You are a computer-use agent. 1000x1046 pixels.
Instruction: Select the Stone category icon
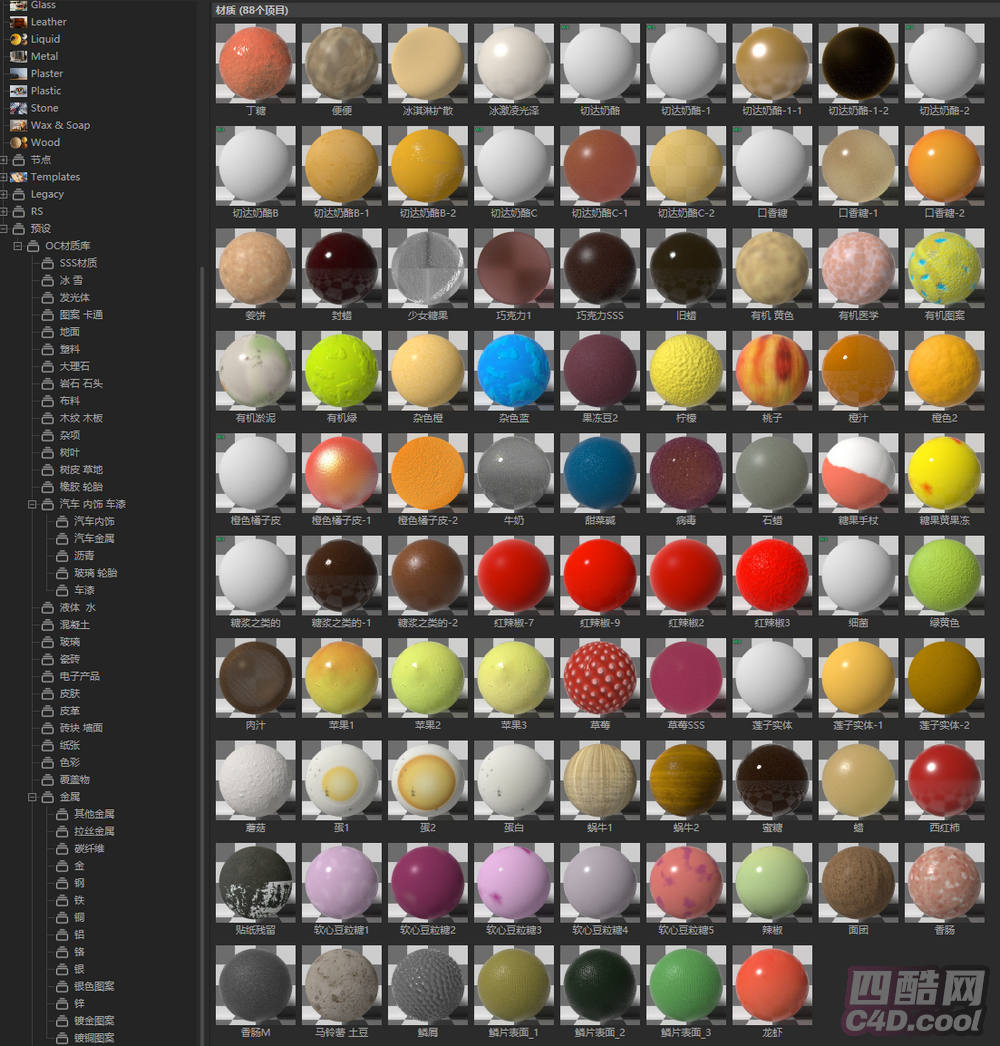click(18, 108)
